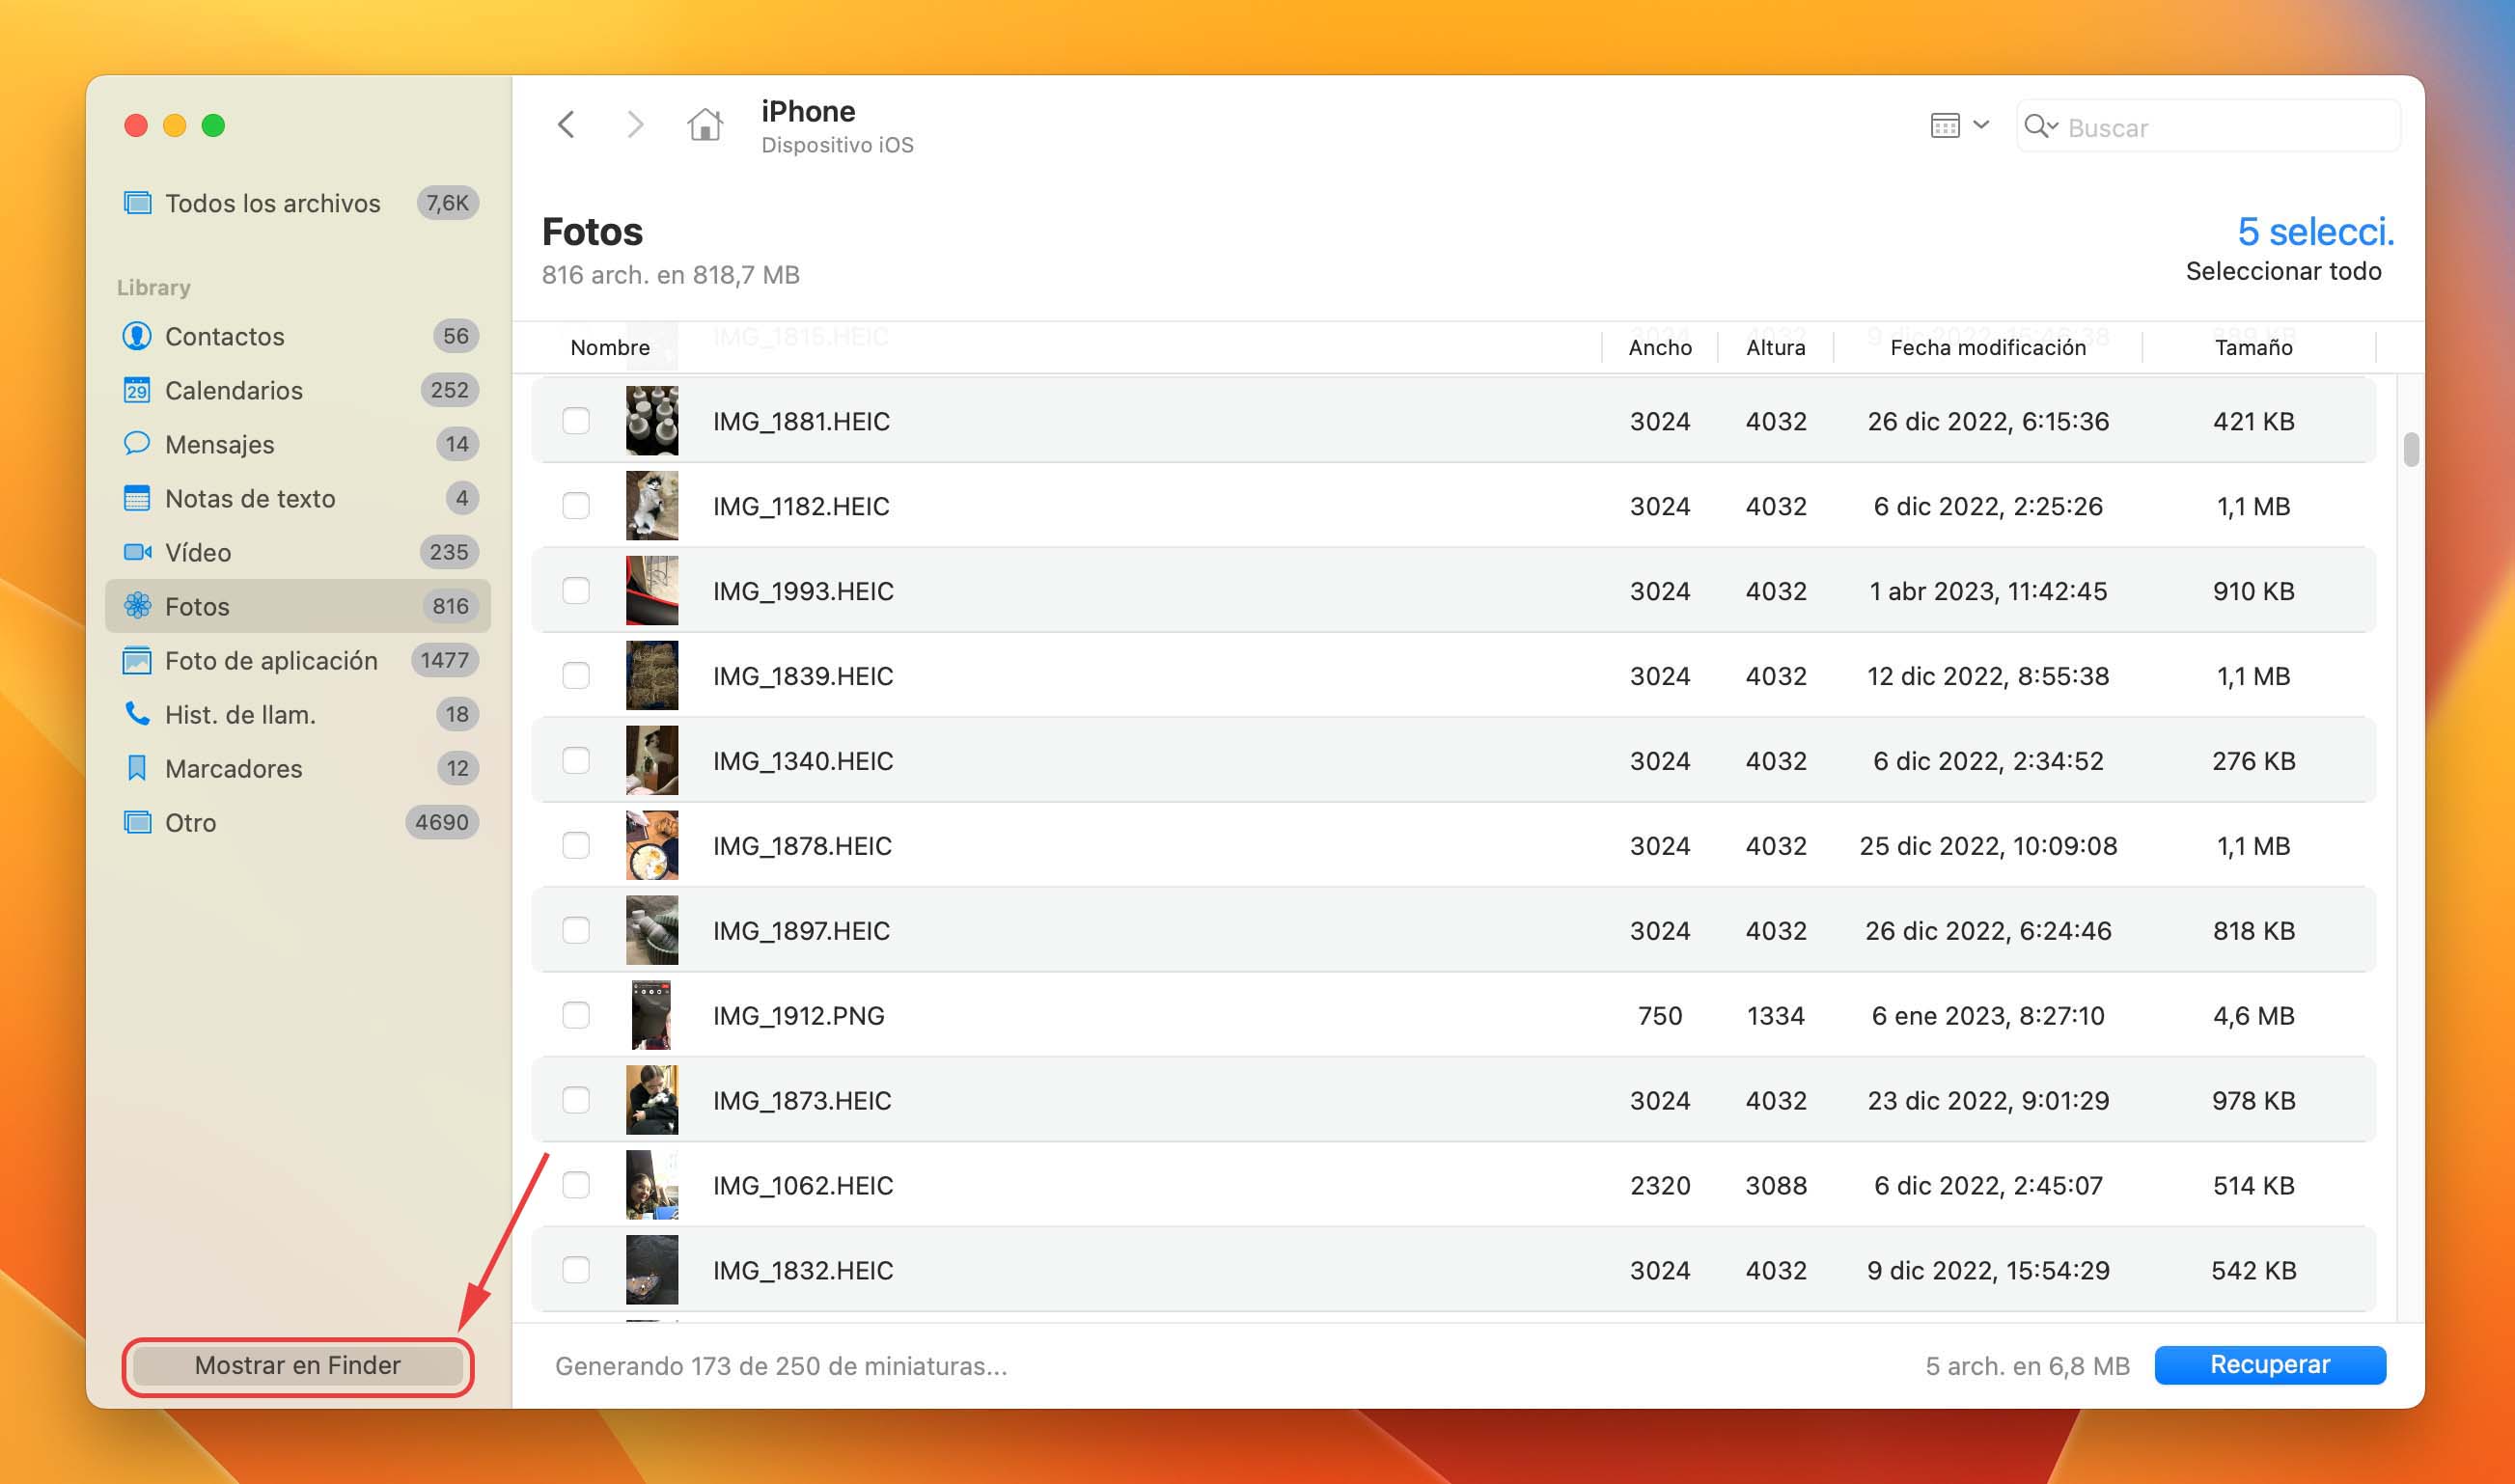The width and height of the screenshot is (2515, 1484).
Task: Tick checkbox for IMG_1340.HEIC
Action: [x=576, y=761]
